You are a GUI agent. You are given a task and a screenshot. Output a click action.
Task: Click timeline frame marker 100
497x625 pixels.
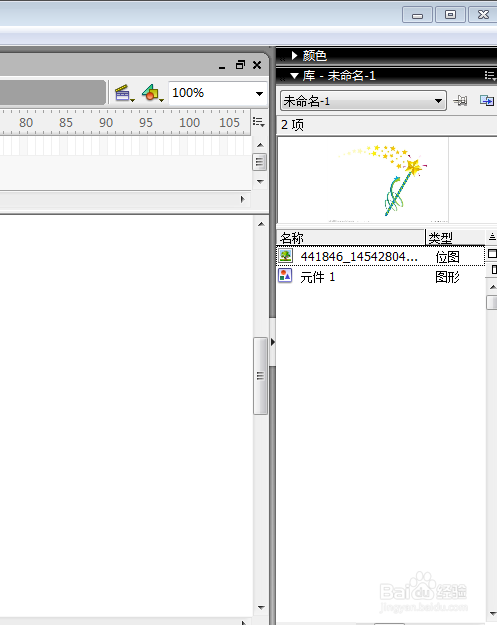point(189,122)
